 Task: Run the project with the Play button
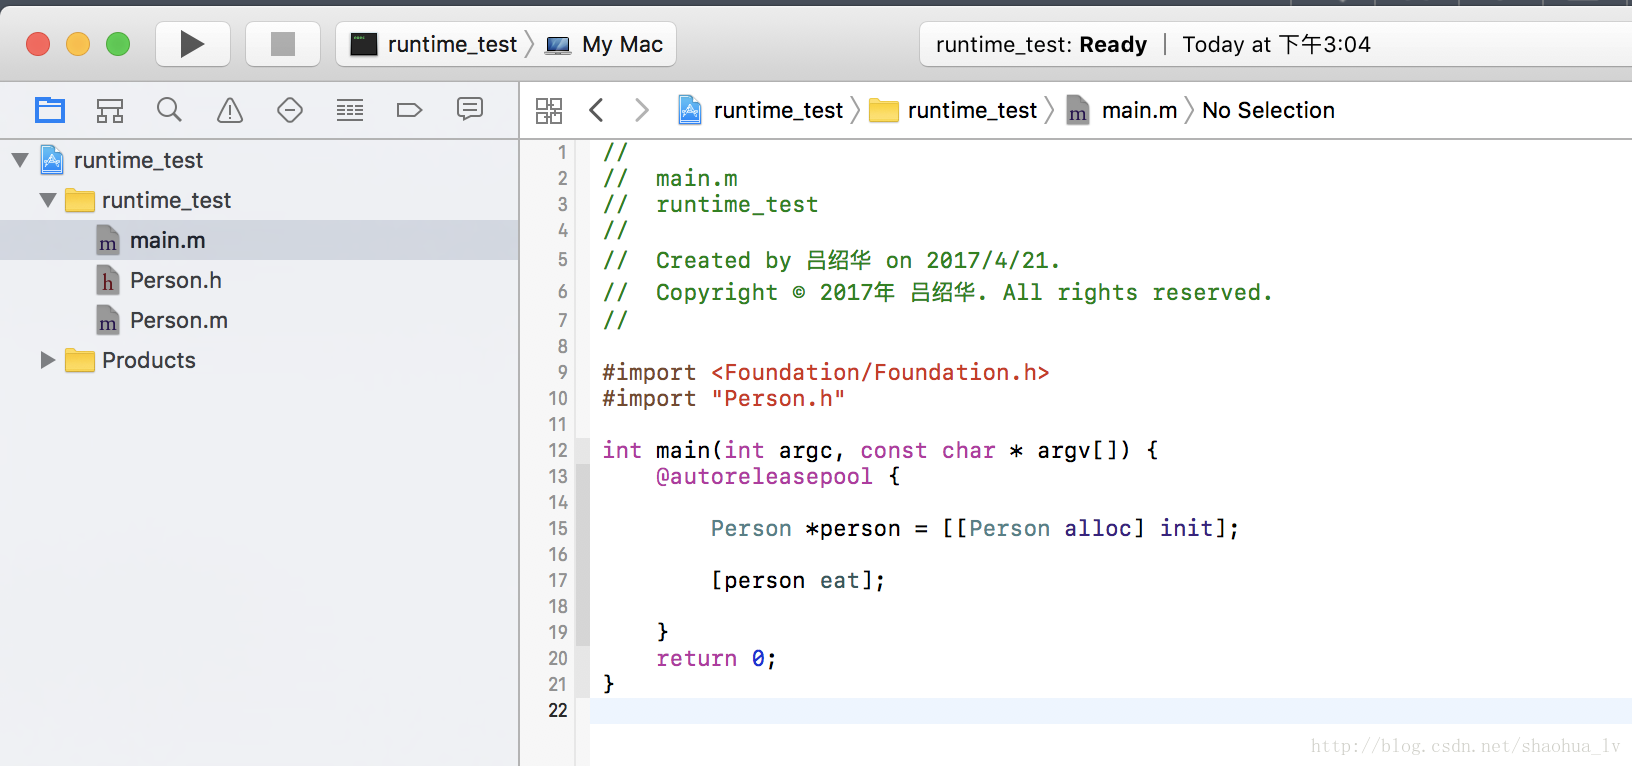click(x=192, y=44)
